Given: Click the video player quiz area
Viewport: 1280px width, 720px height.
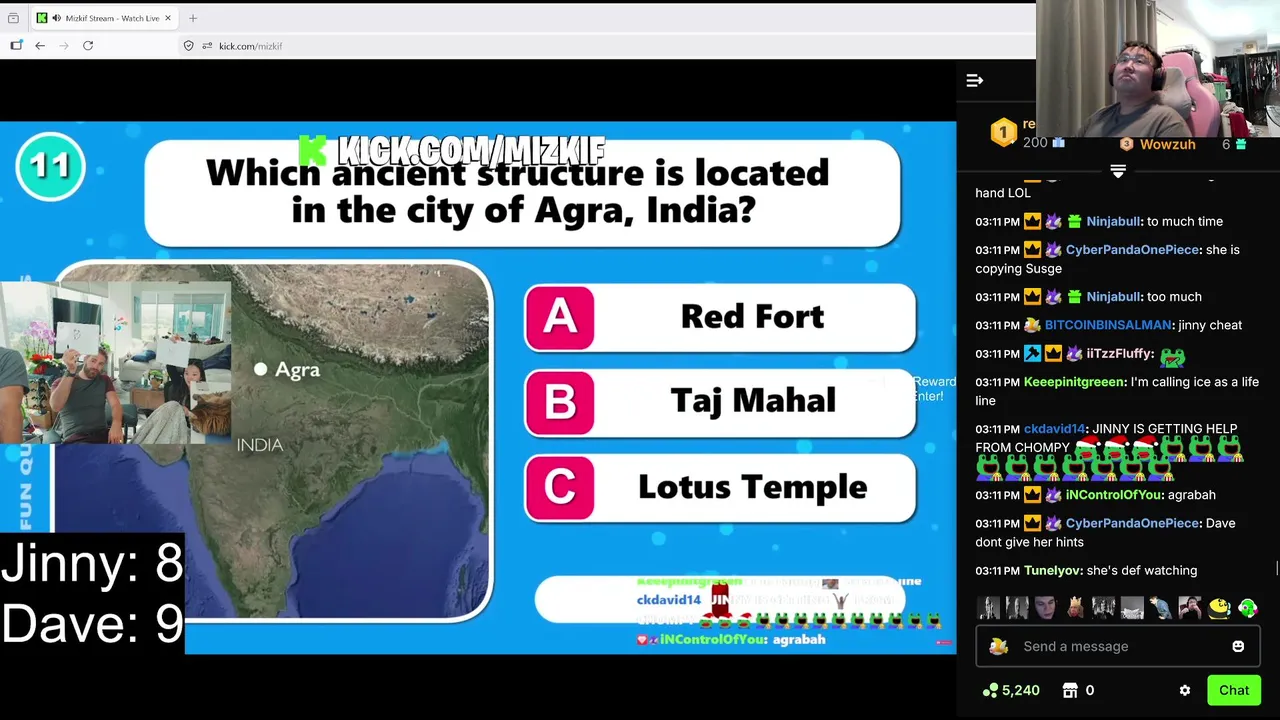Looking at the screenshot, I should coord(478,388).
